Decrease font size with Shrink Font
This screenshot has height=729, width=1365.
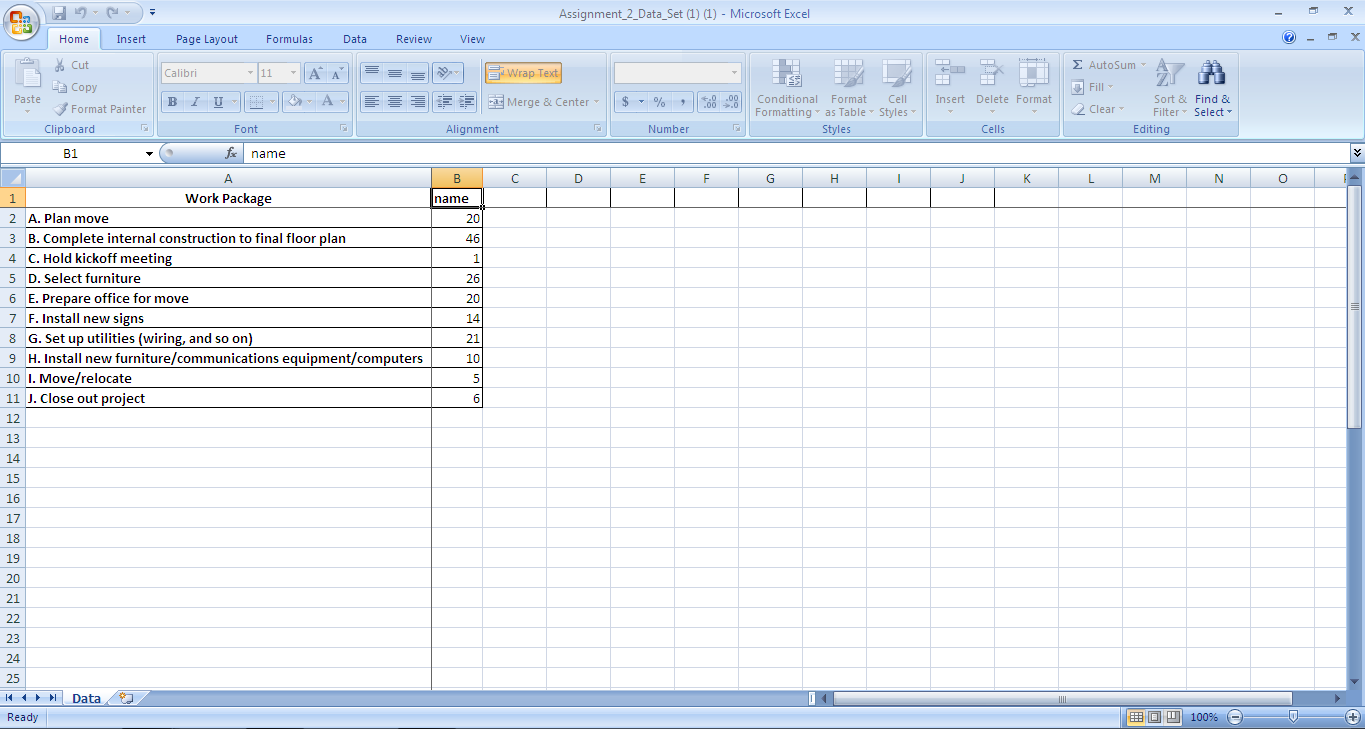click(x=337, y=73)
